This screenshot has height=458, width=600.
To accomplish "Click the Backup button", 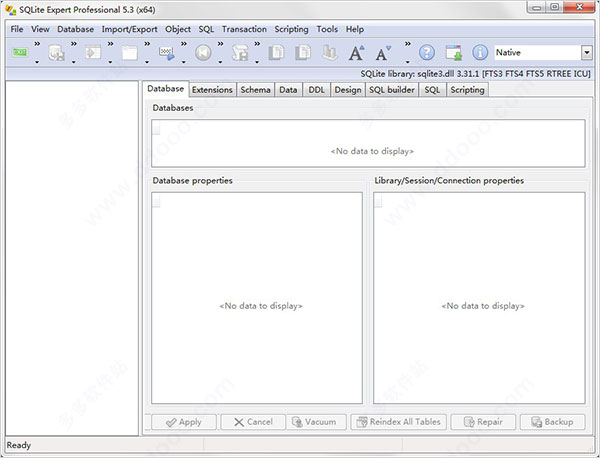I will pos(553,422).
